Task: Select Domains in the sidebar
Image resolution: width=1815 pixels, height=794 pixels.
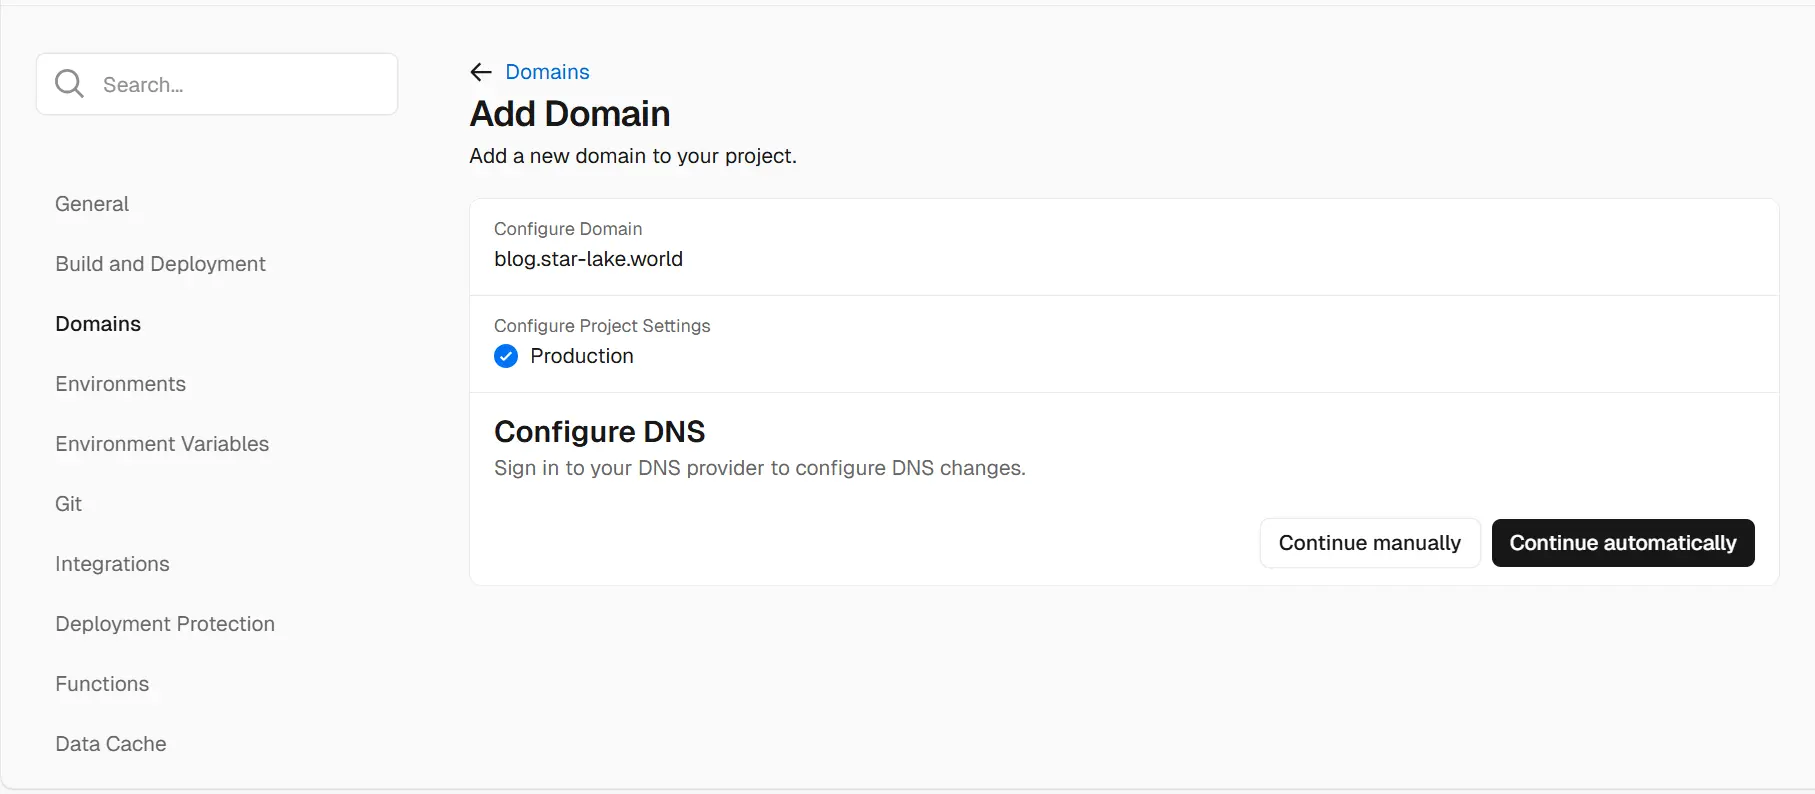Action: click(98, 324)
